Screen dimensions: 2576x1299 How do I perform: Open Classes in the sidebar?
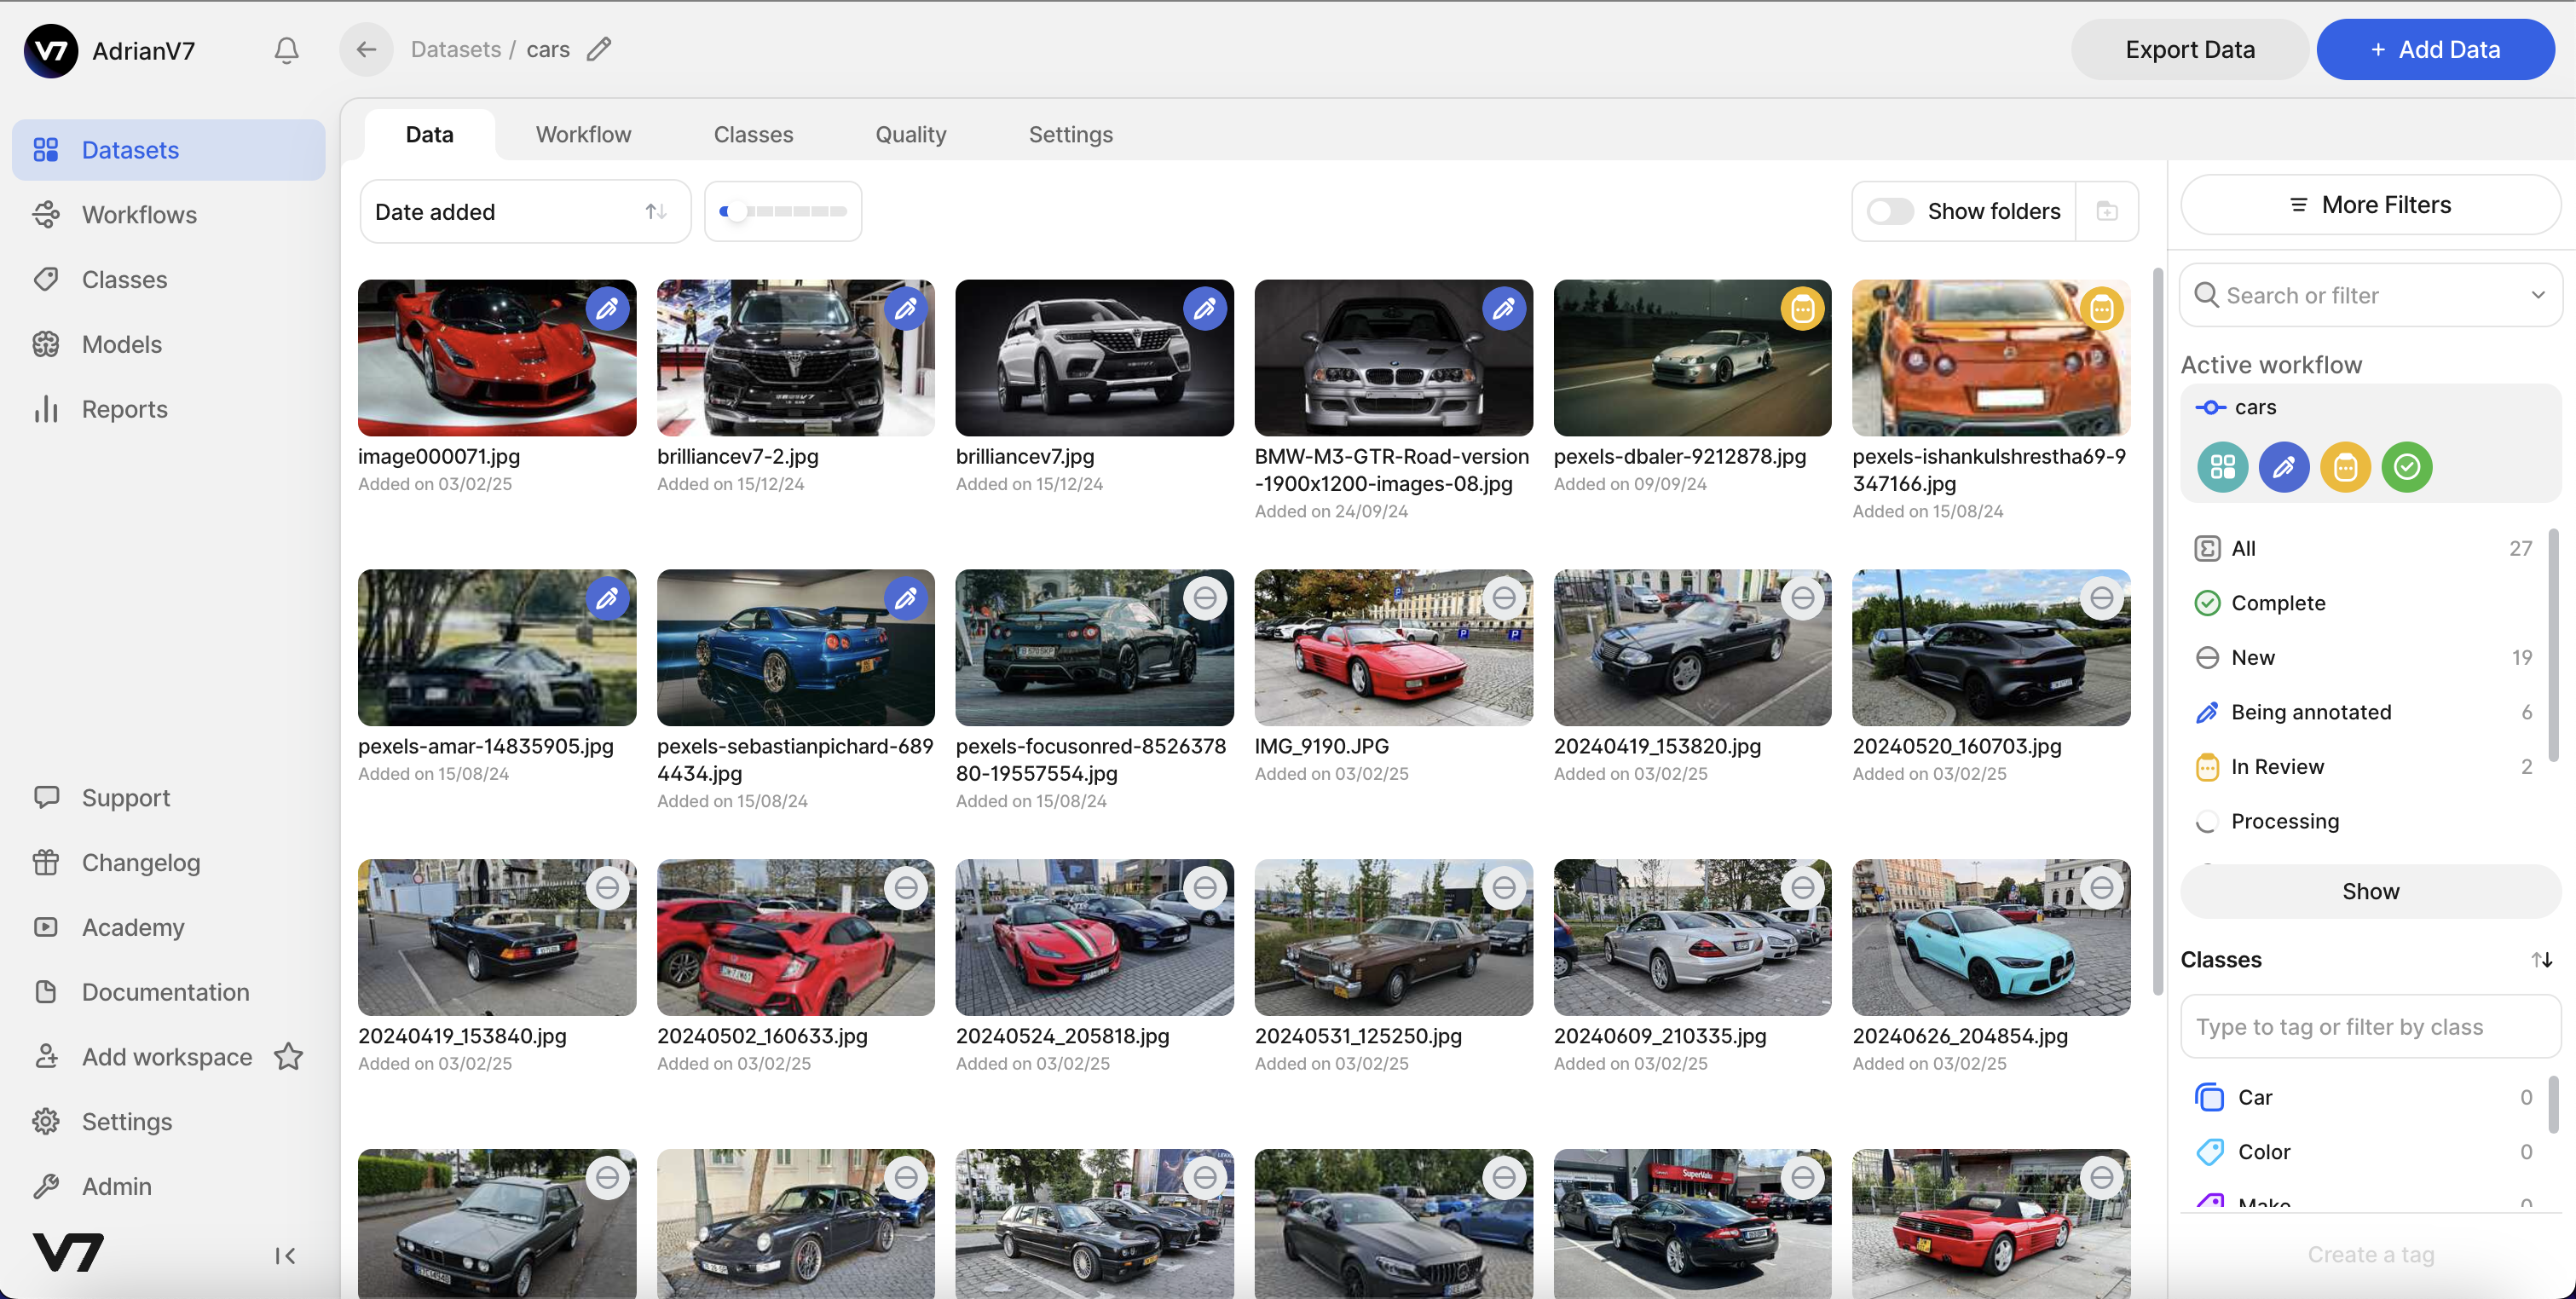click(168, 279)
